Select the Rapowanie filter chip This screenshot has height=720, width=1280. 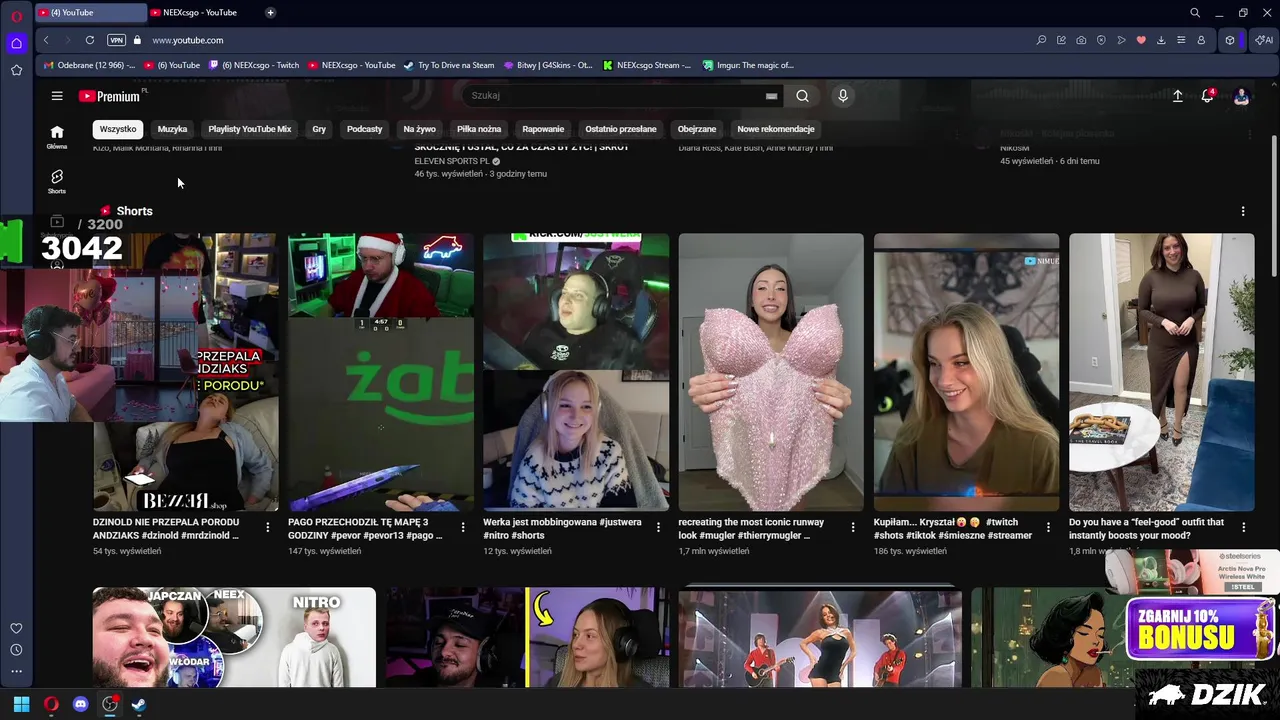point(543,129)
